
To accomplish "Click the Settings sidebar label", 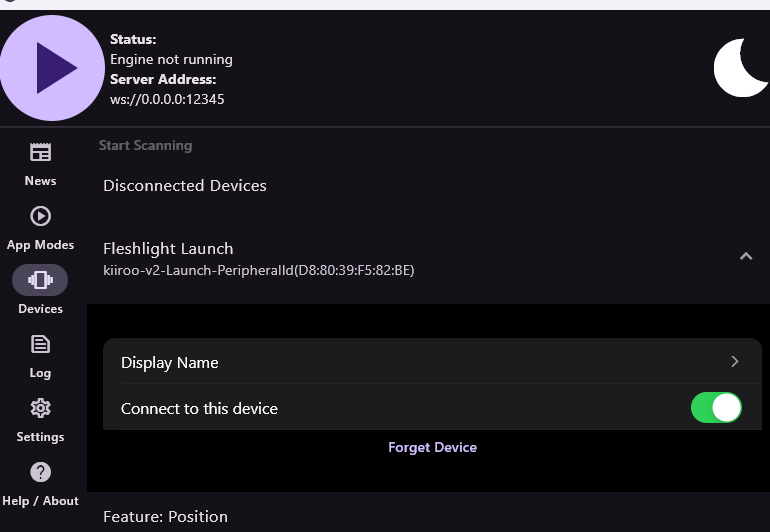I will click(40, 437).
